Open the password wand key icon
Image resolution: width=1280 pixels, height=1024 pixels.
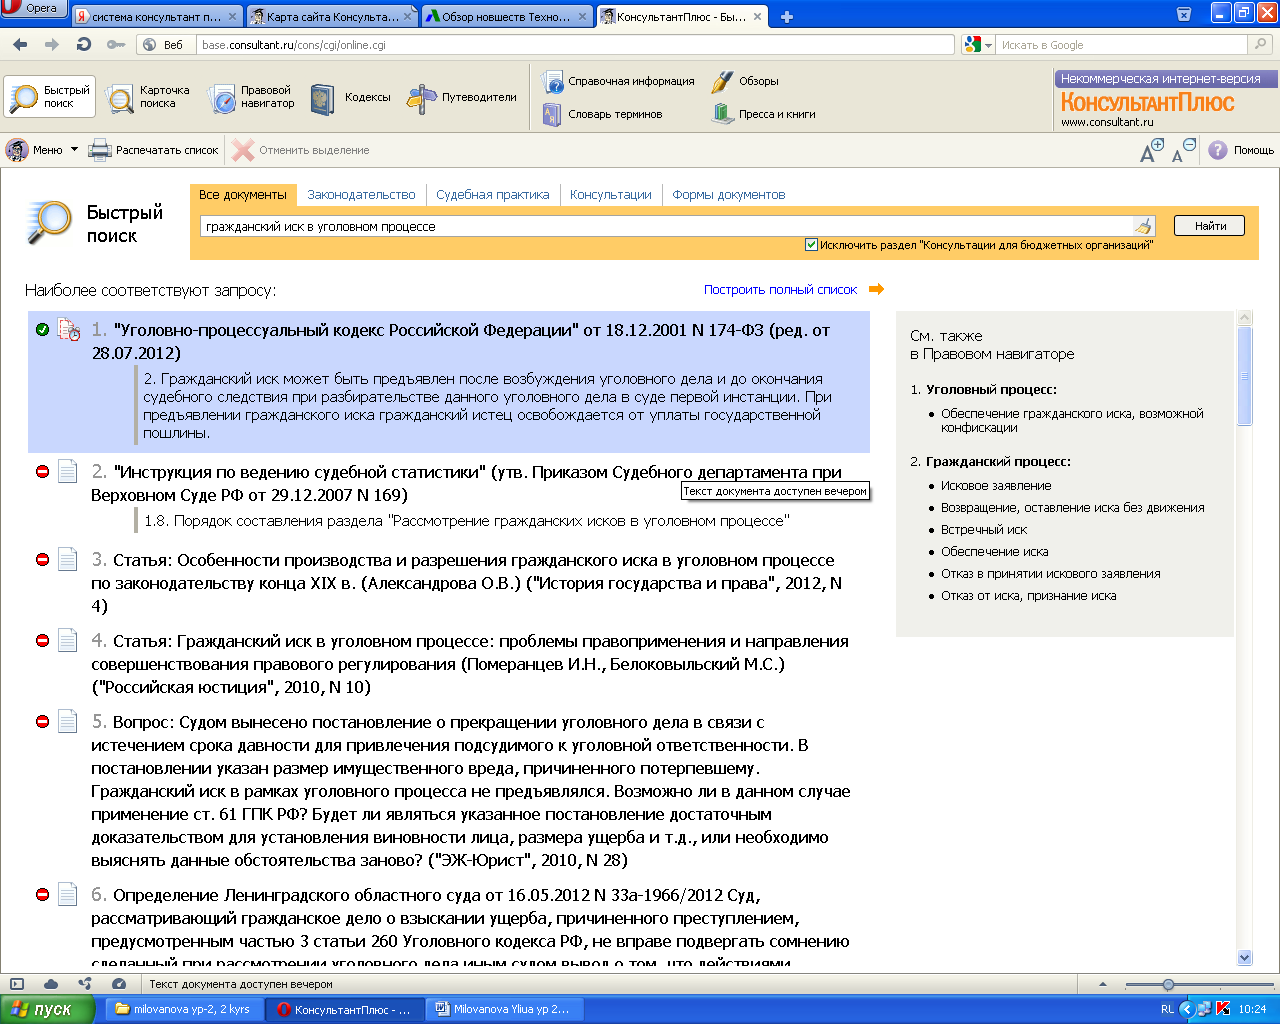click(116, 45)
